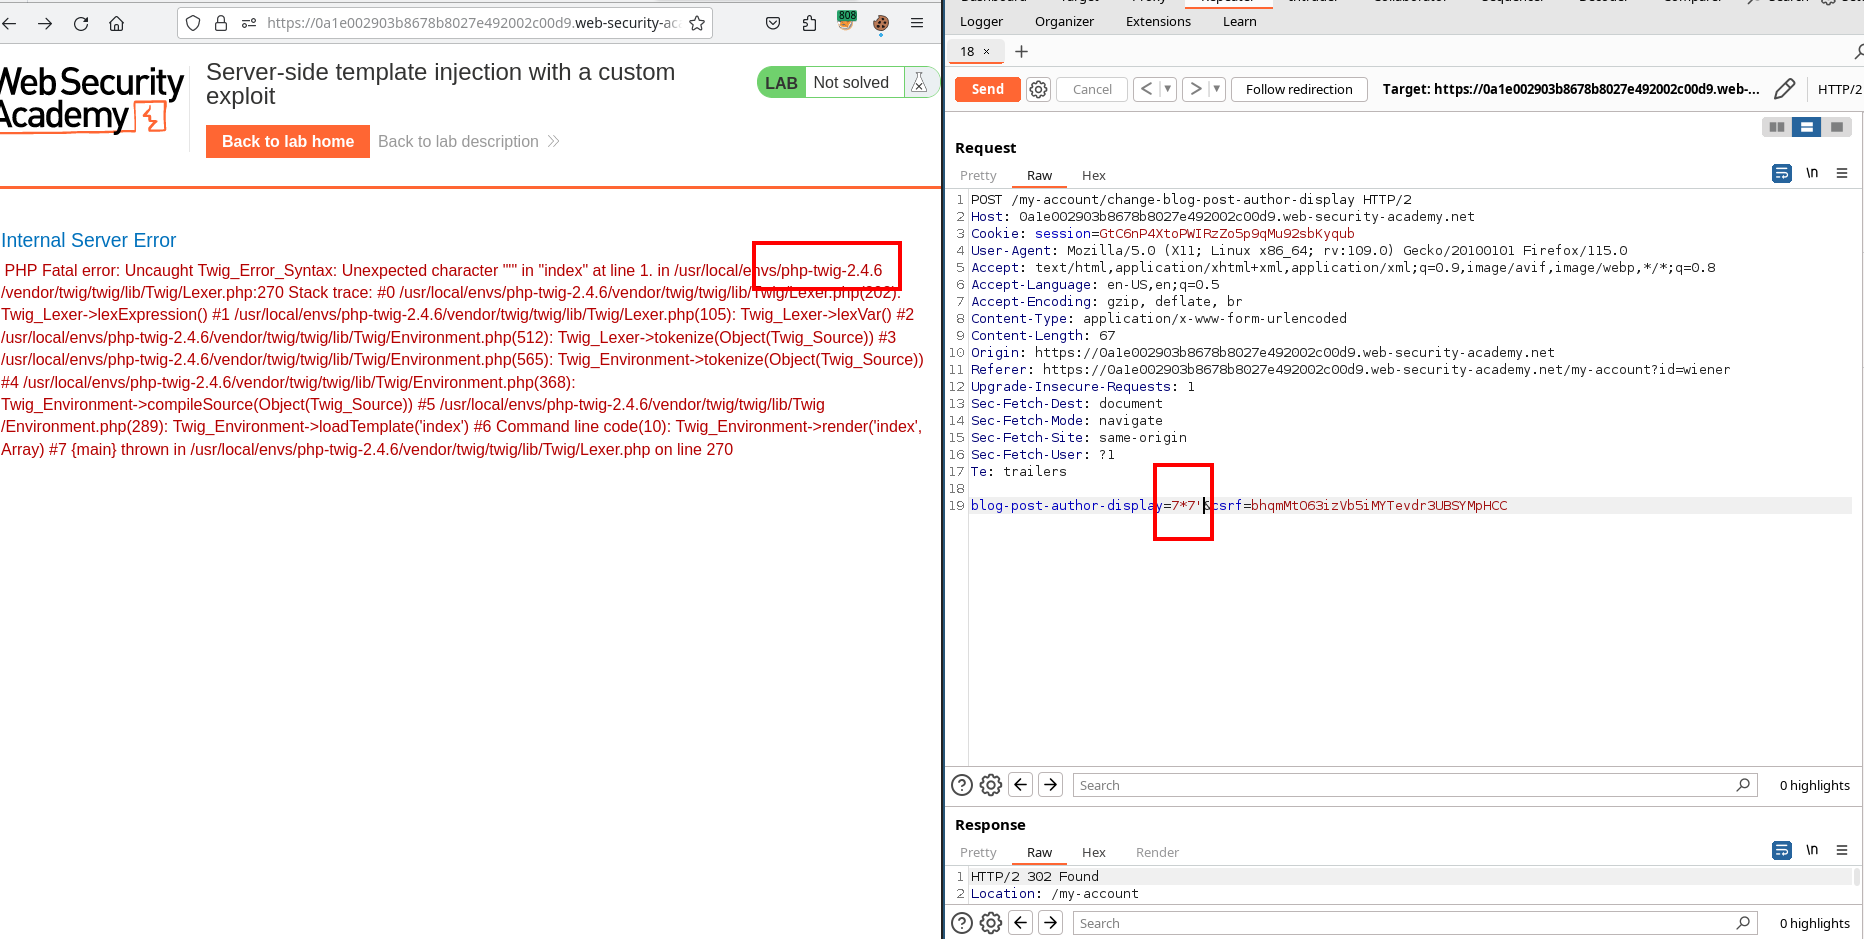Switch to side-by-side layout view
The height and width of the screenshot is (939, 1864).
tap(1776, 127)
